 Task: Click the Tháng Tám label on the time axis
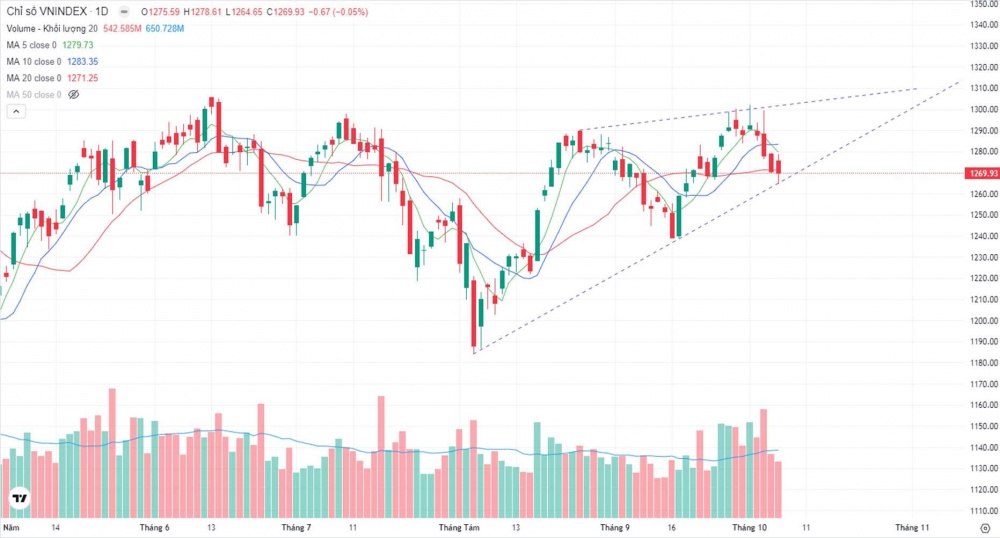460,527
